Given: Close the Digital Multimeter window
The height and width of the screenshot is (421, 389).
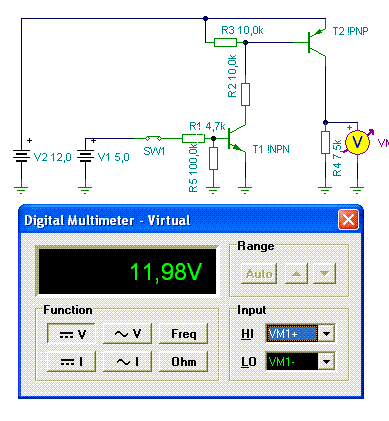Looking at the screenshot, I should [348, 220].
